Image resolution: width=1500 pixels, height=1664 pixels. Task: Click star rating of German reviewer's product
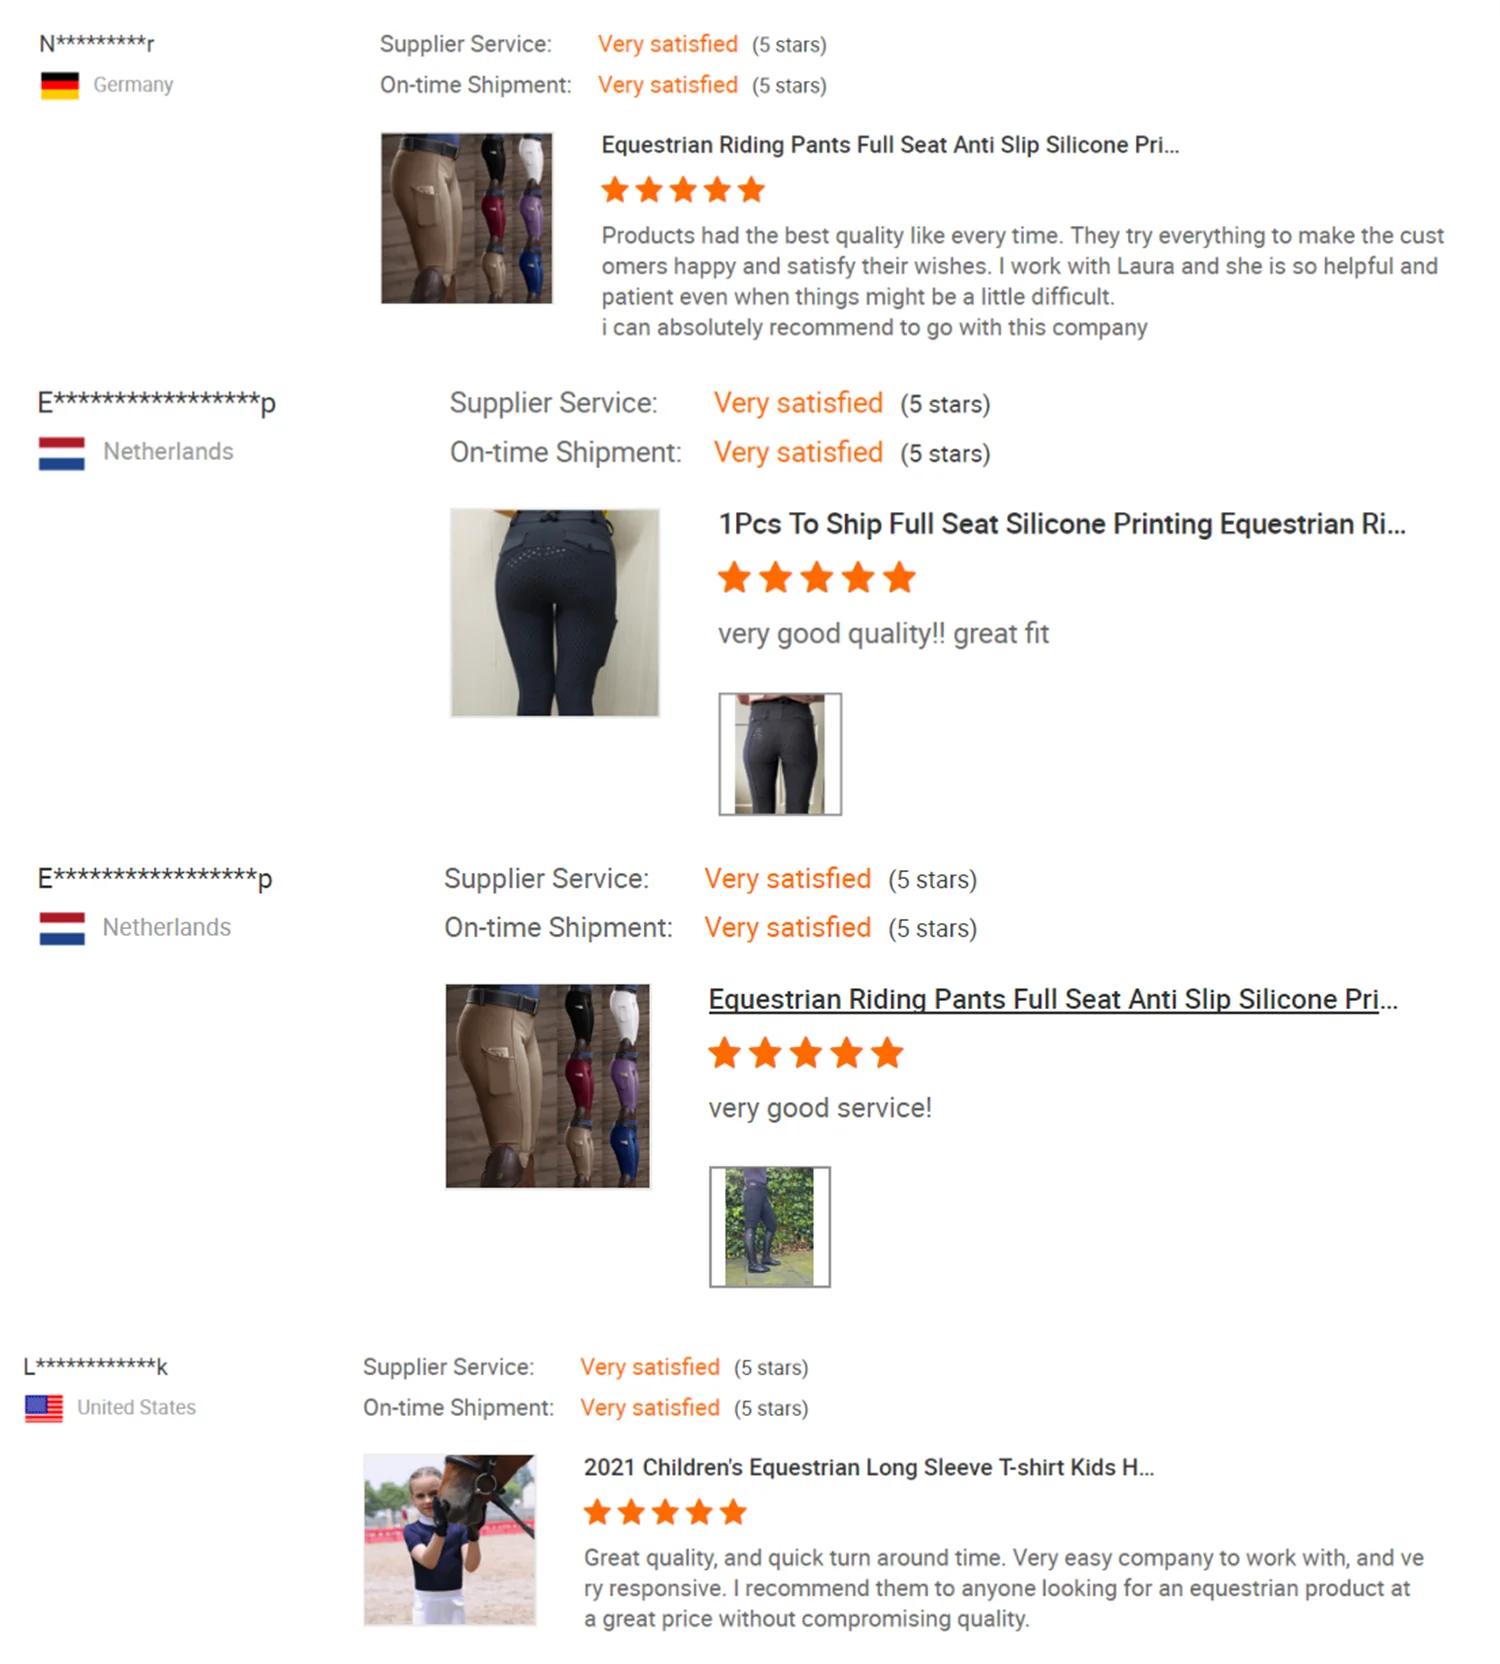pos(683,189)
